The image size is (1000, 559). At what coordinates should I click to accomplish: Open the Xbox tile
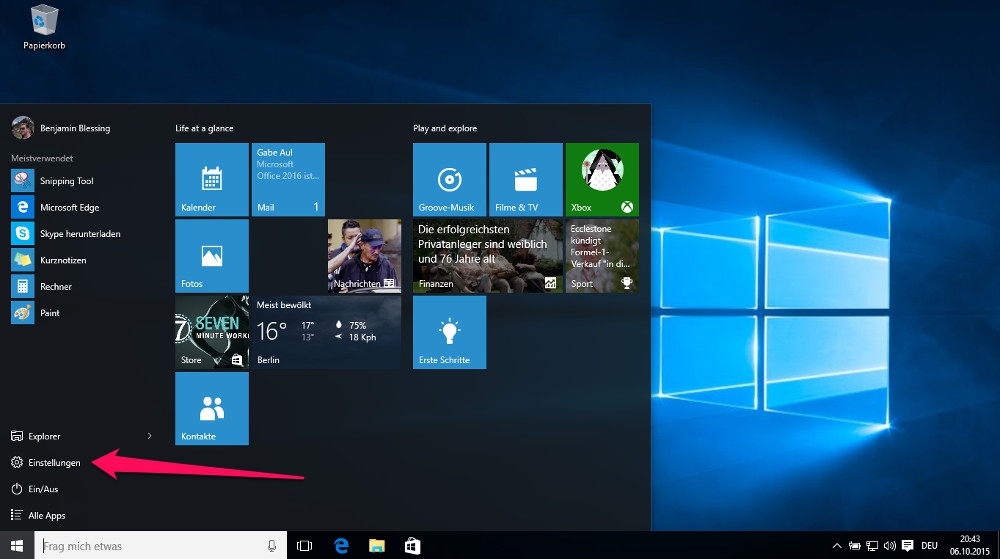pyautogui.click(x=602, y=180)
